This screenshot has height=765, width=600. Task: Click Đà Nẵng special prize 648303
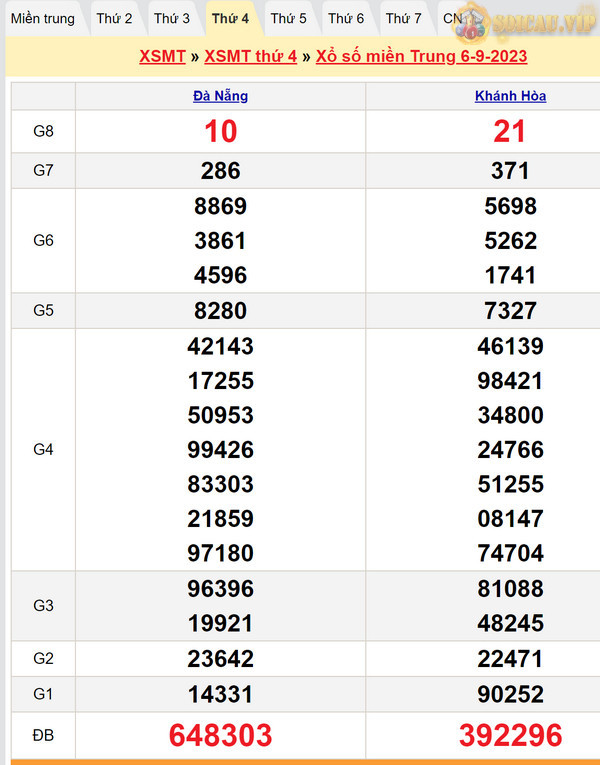click(x=220, y=735)
